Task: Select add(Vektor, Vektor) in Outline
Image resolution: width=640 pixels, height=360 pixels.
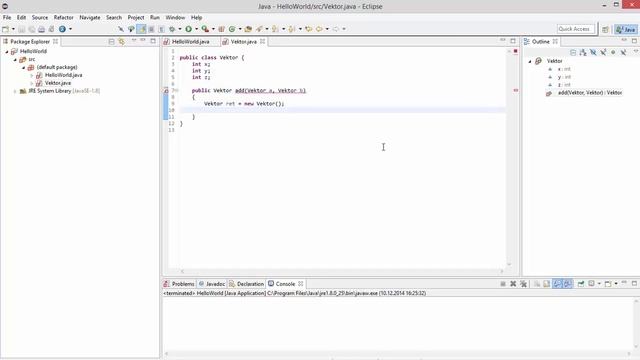Action: point(590,93)
